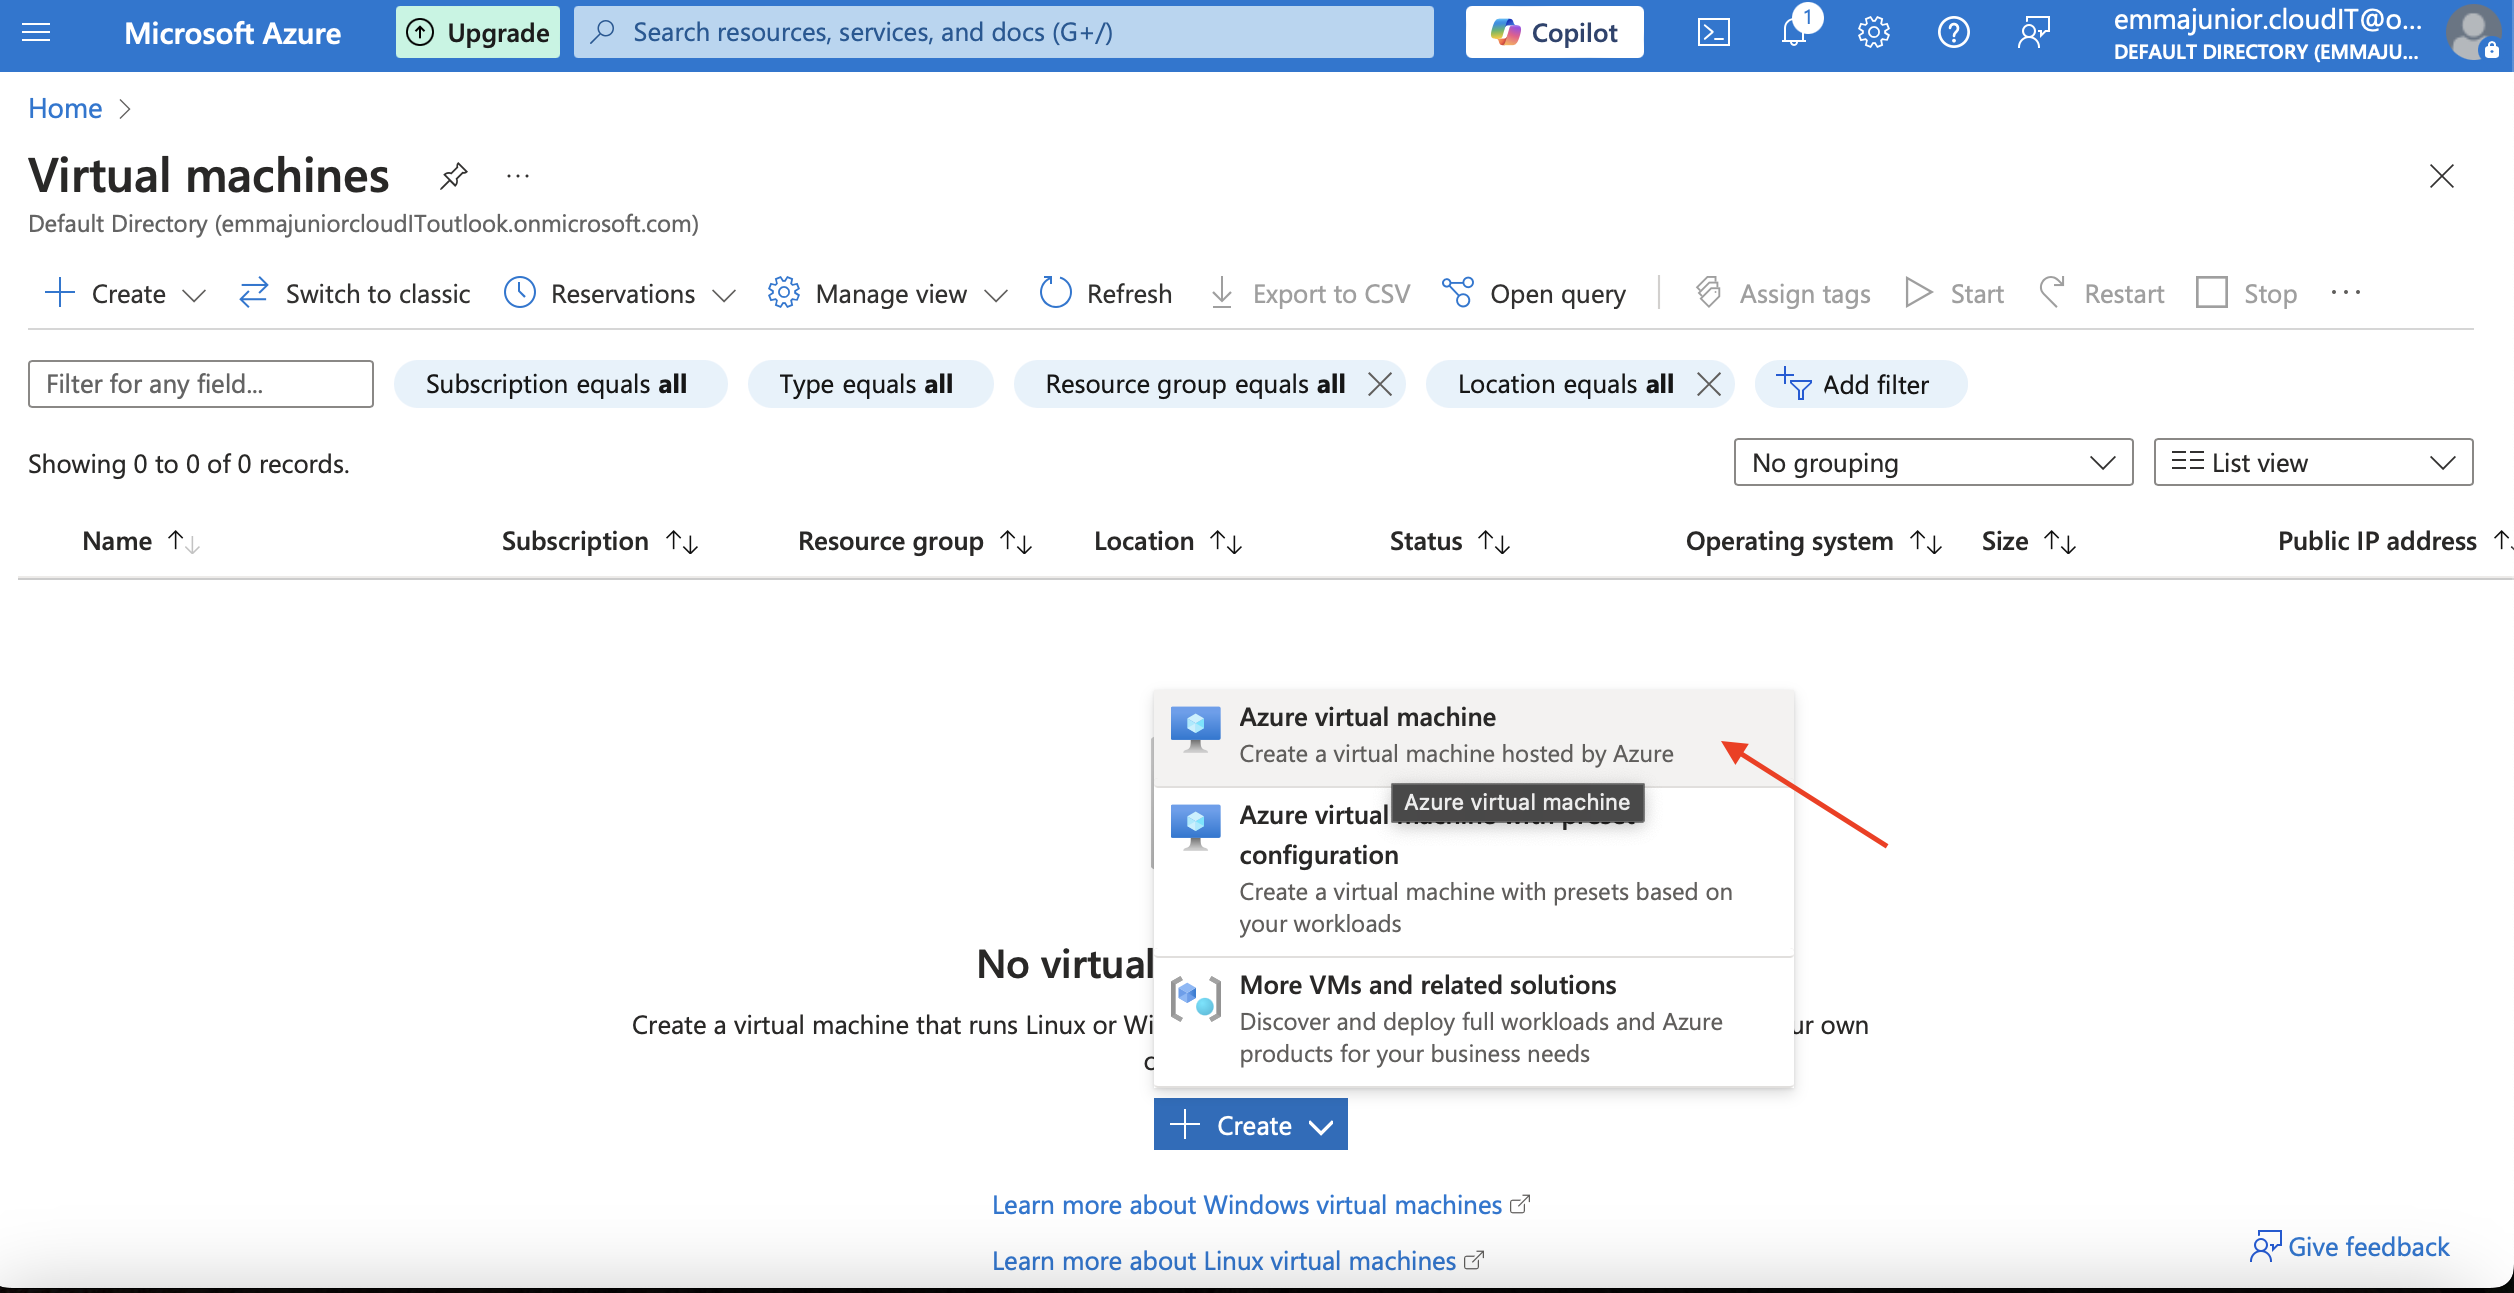Sort by Subscription column arrows
Image resolution: width=2514 pixels, height=1293 pixels.
(x=683, y=542)
